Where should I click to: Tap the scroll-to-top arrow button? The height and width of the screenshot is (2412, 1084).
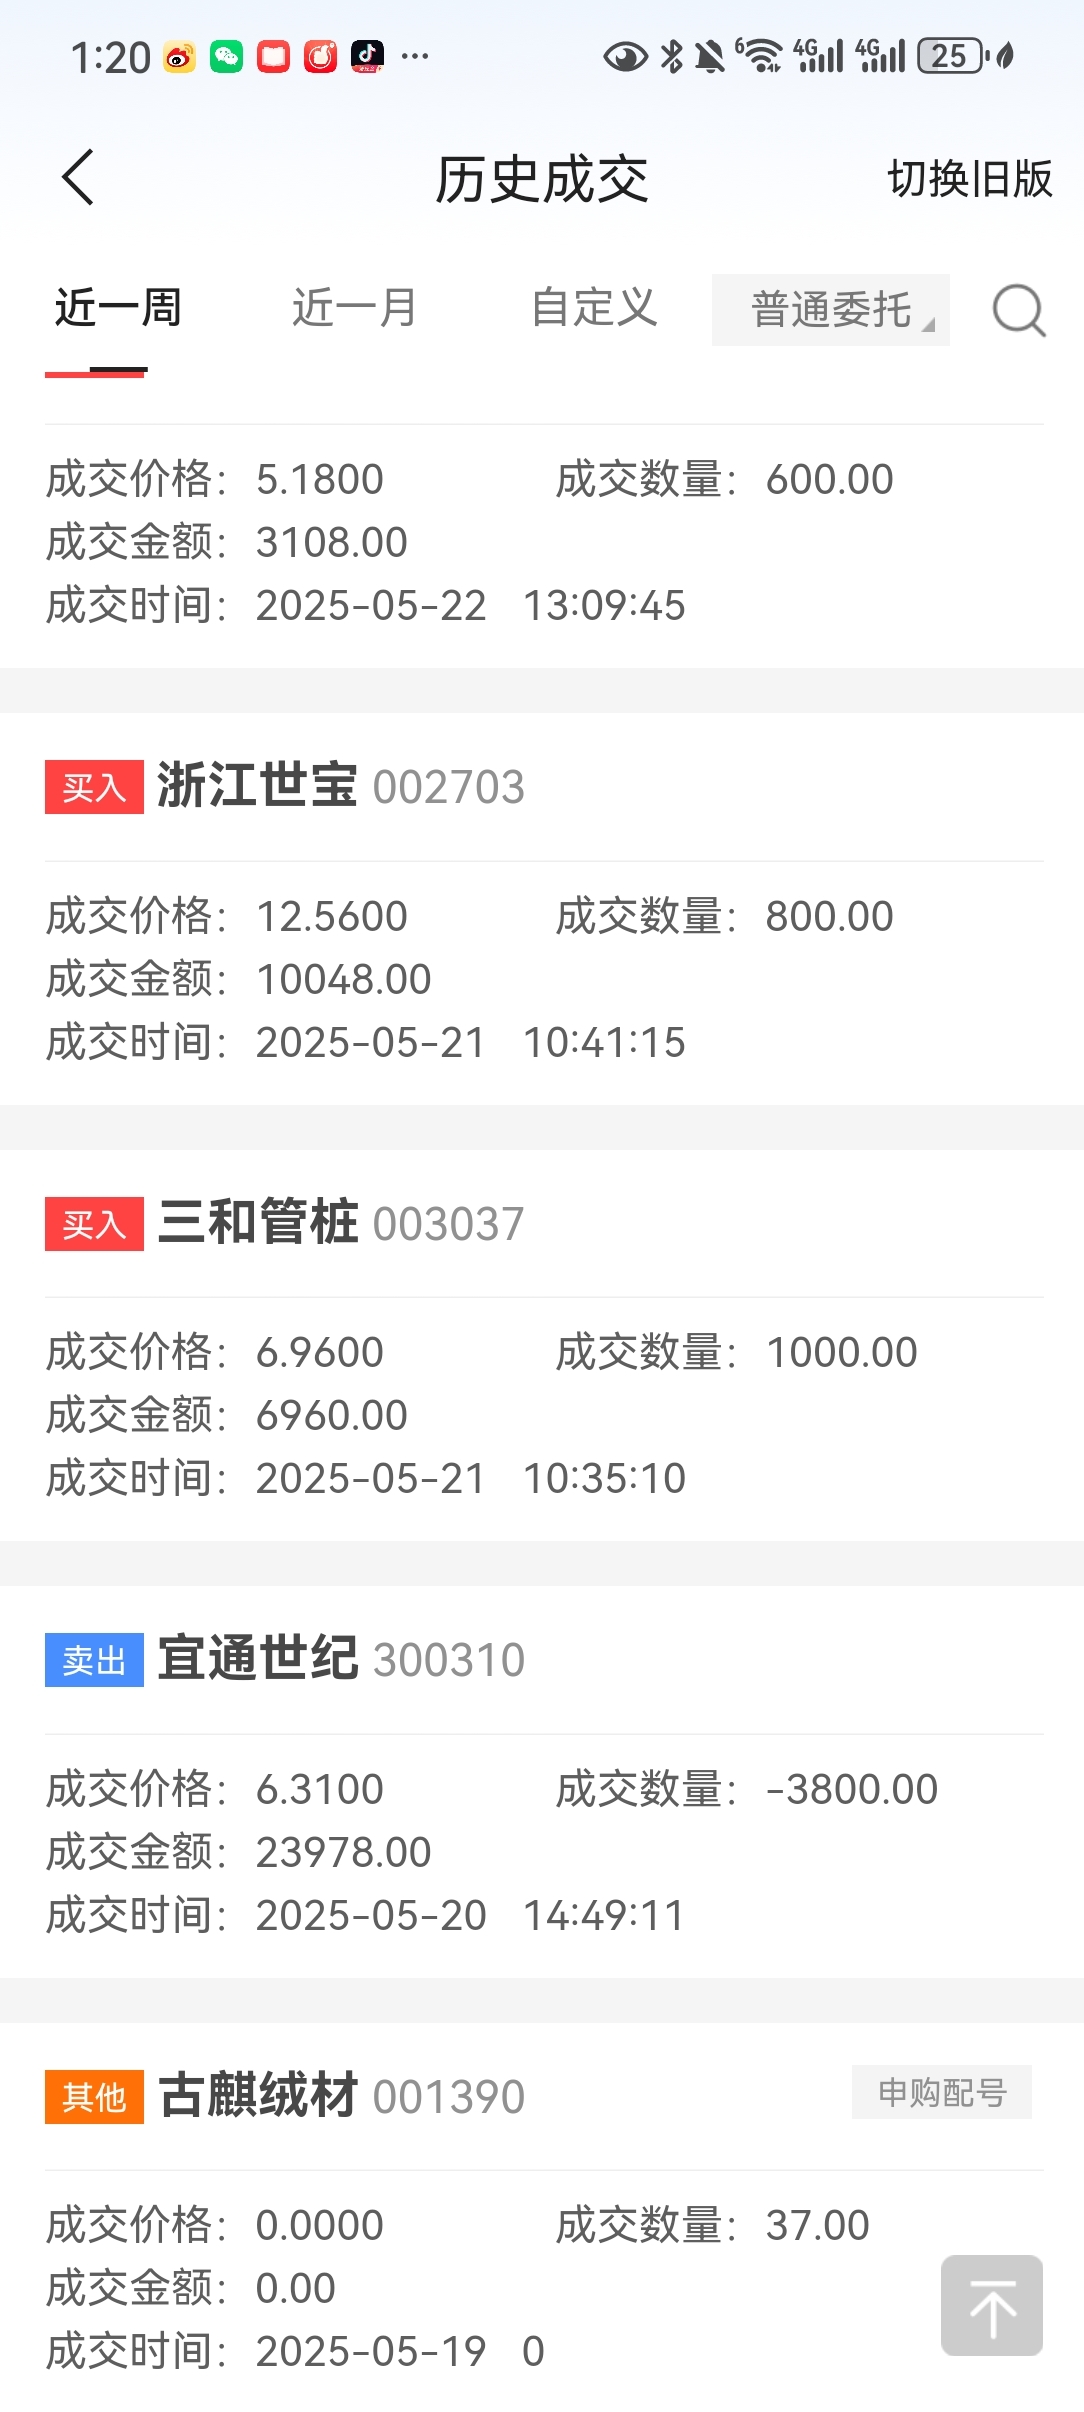coord(992,2305)
